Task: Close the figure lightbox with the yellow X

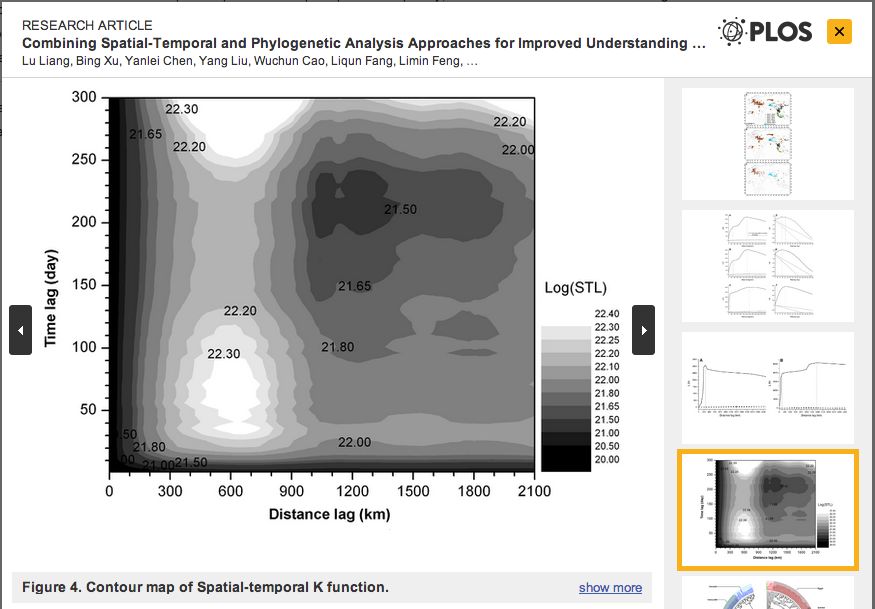Action: [x=839, y=32]
